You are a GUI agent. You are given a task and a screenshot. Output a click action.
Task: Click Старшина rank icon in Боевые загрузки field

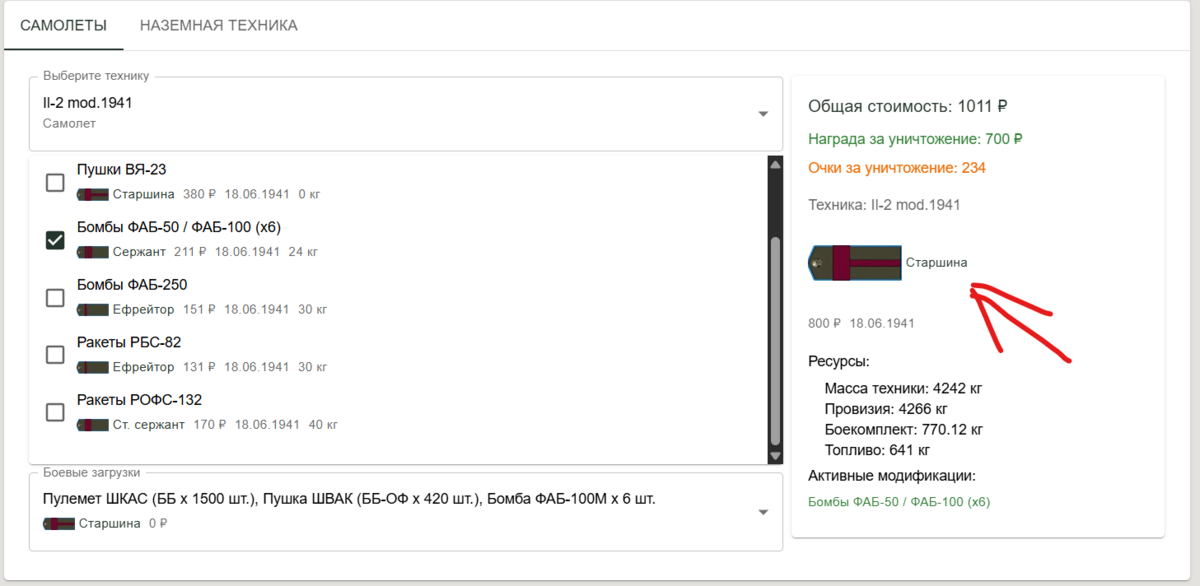(x=59, y=523)
